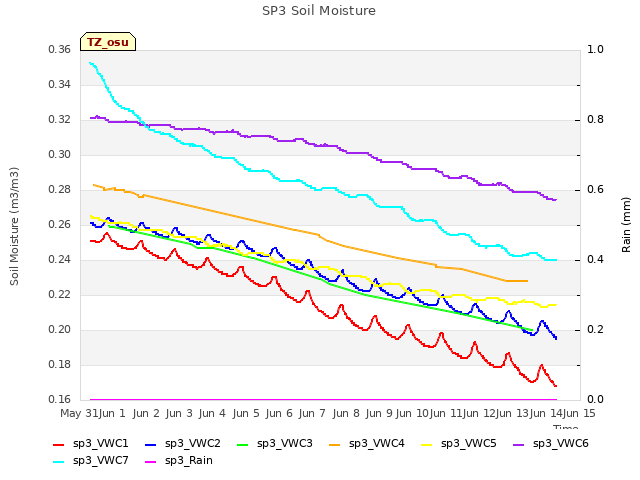Click the Jun 15 date tick label
Image resolution: width=640 pixels, height=480 pixels.
pyautogui.click(x=579, y=413)
